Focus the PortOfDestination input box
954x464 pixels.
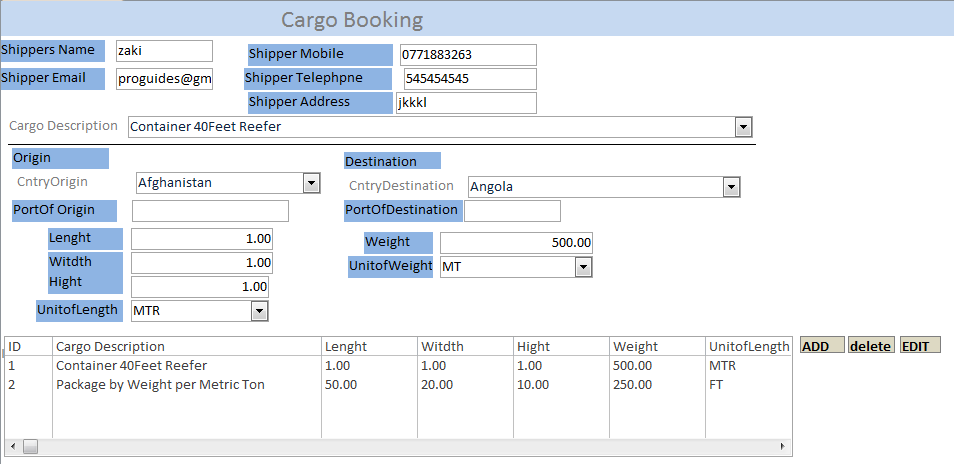(512, 211)
